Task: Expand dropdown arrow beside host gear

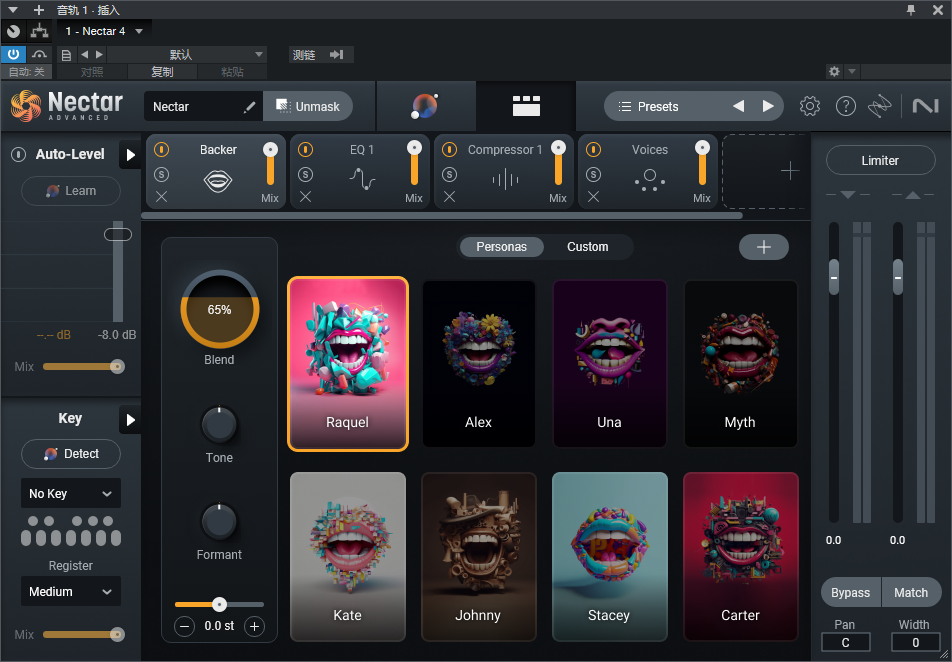Action: [852, 72]
